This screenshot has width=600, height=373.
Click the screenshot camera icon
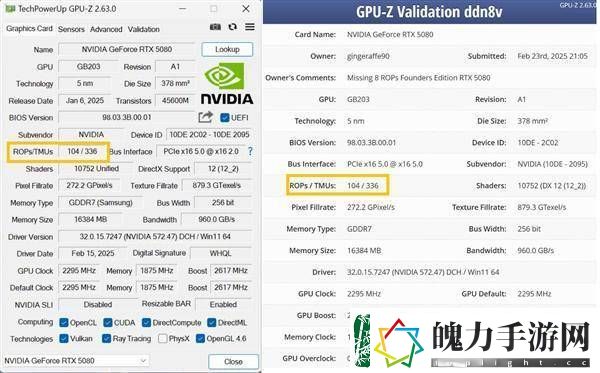pos(215,27)
